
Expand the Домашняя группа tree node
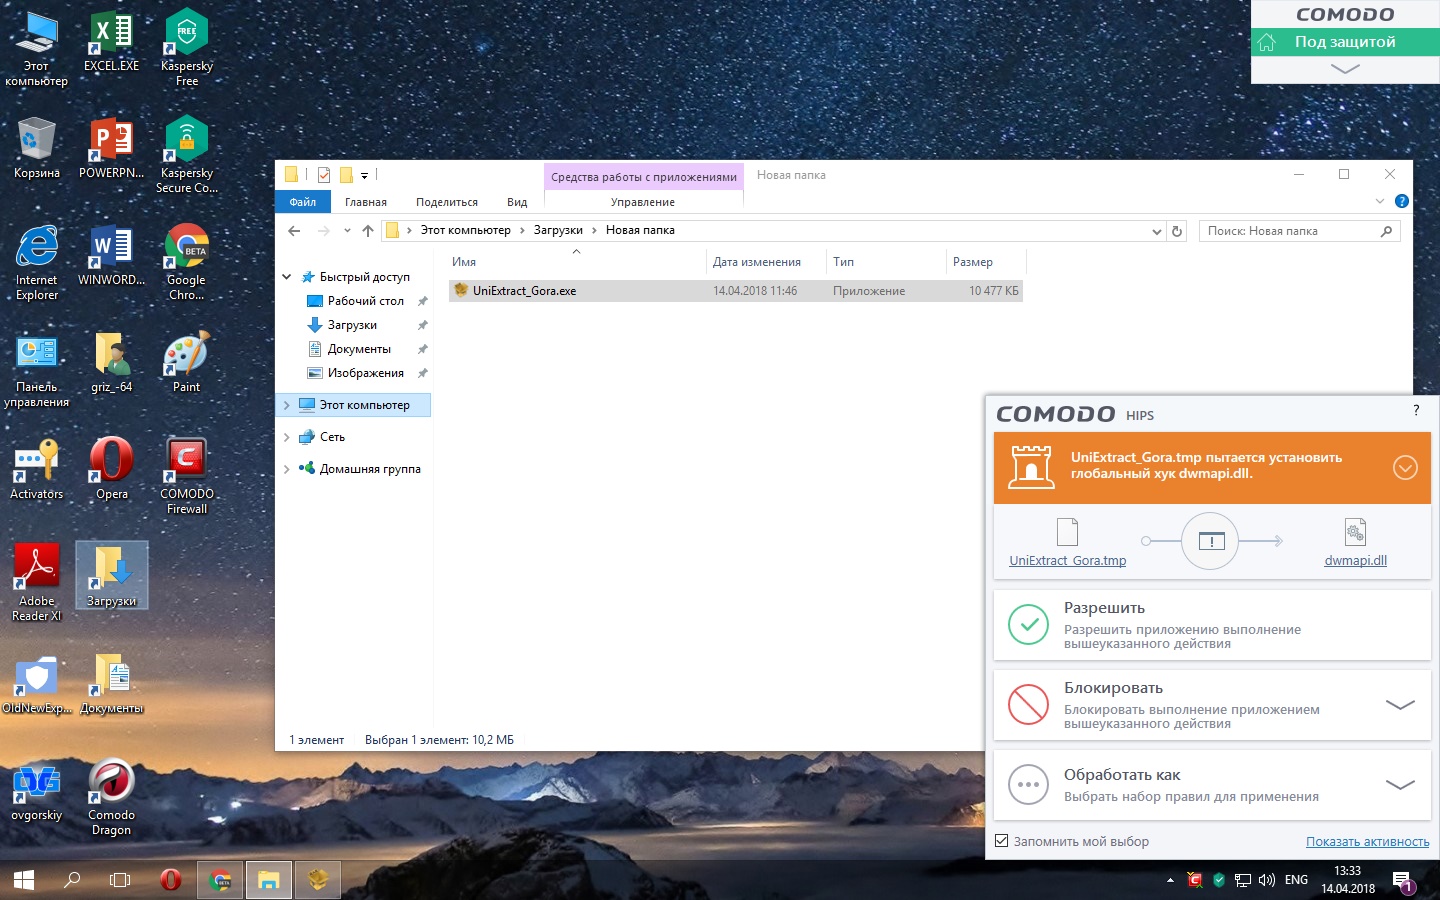click(x=287, y=469)
